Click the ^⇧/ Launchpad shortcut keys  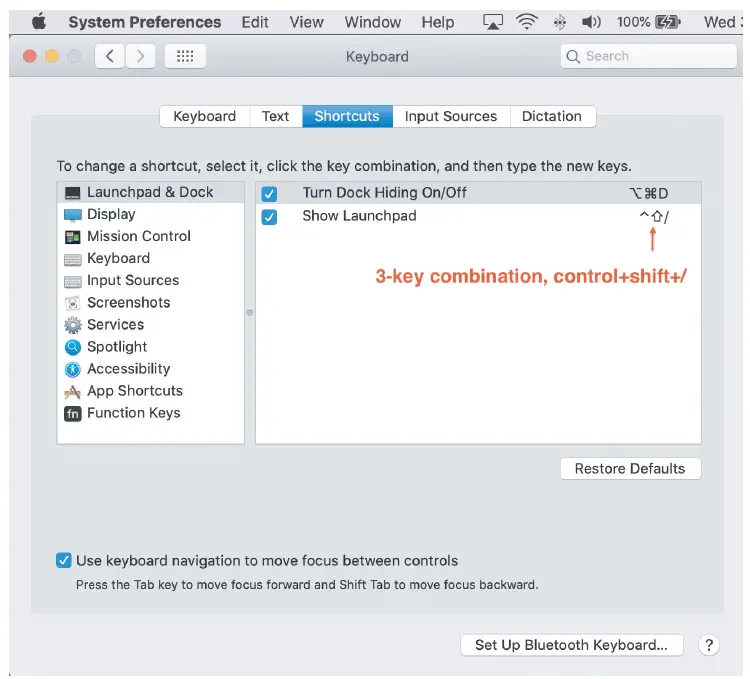(654, 217)
